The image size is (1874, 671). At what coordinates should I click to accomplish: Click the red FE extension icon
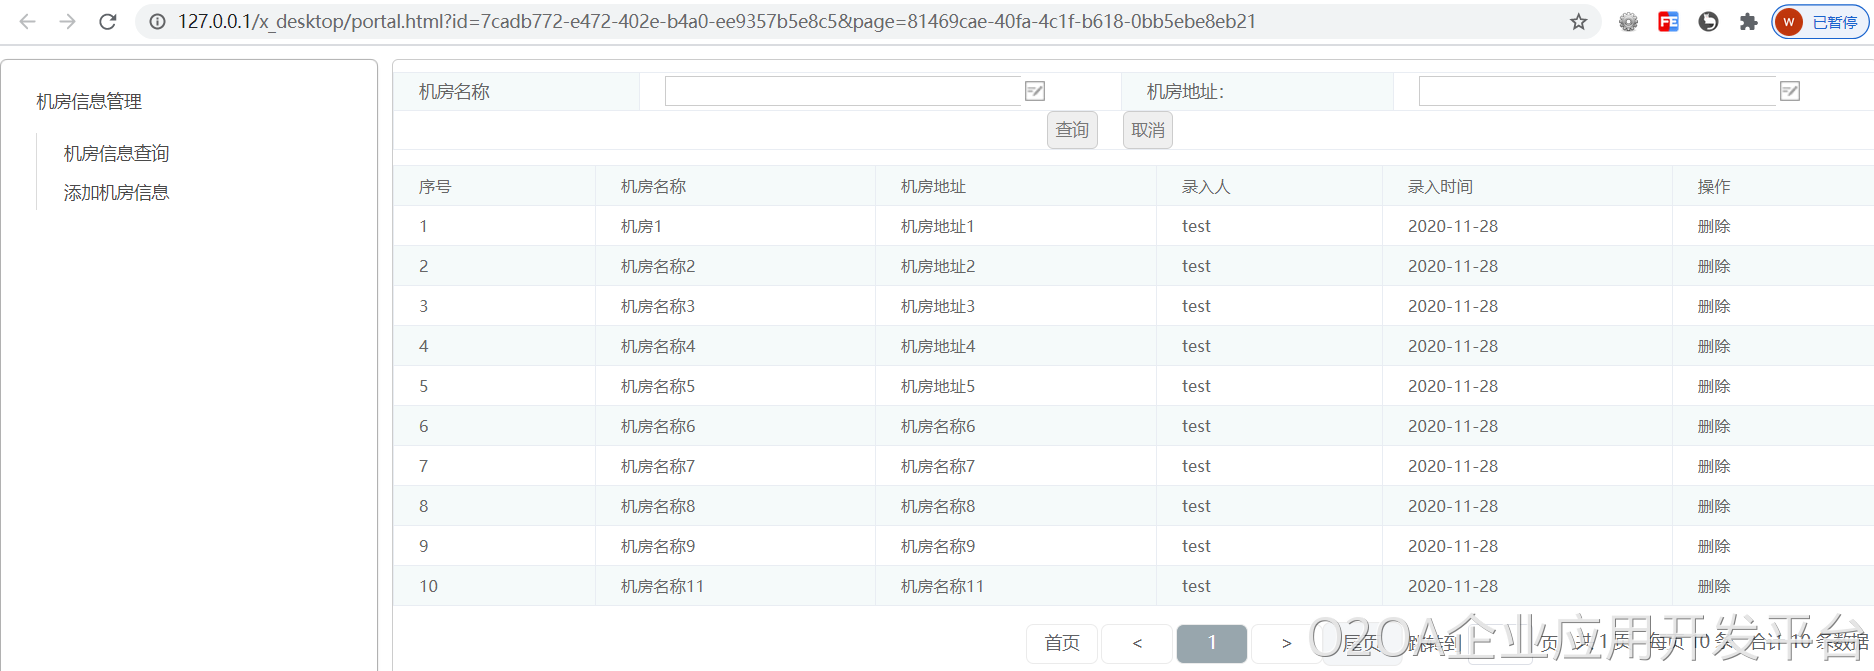tap(1668, 21)
